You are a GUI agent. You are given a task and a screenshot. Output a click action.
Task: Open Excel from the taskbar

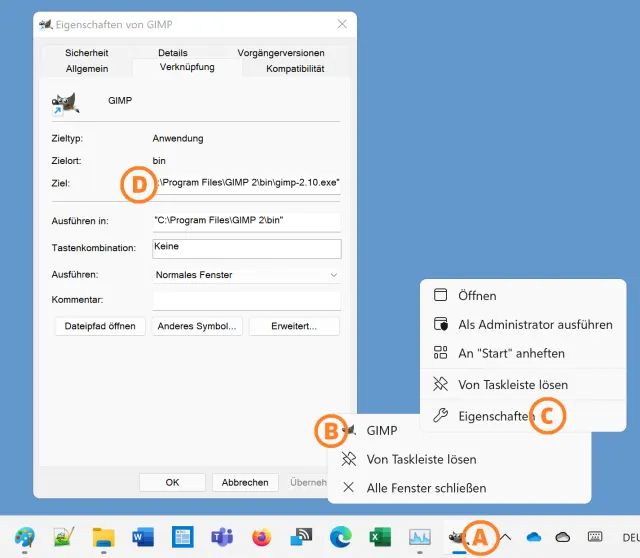[380, 538]
